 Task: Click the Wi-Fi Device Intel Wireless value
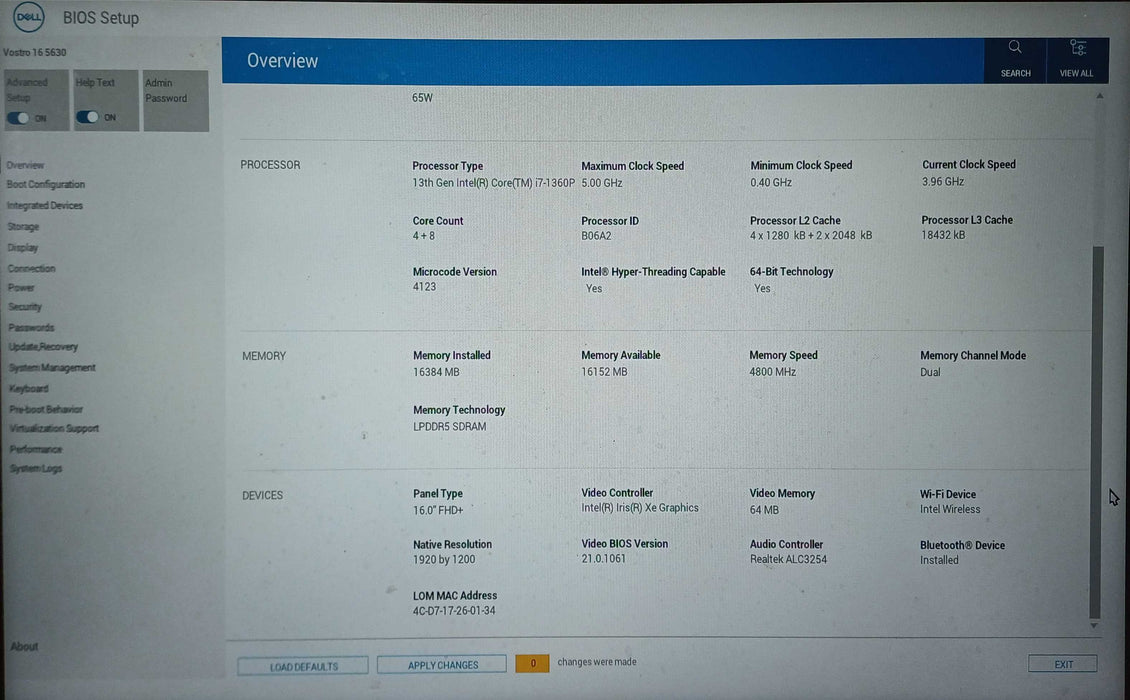click(950, 510)
